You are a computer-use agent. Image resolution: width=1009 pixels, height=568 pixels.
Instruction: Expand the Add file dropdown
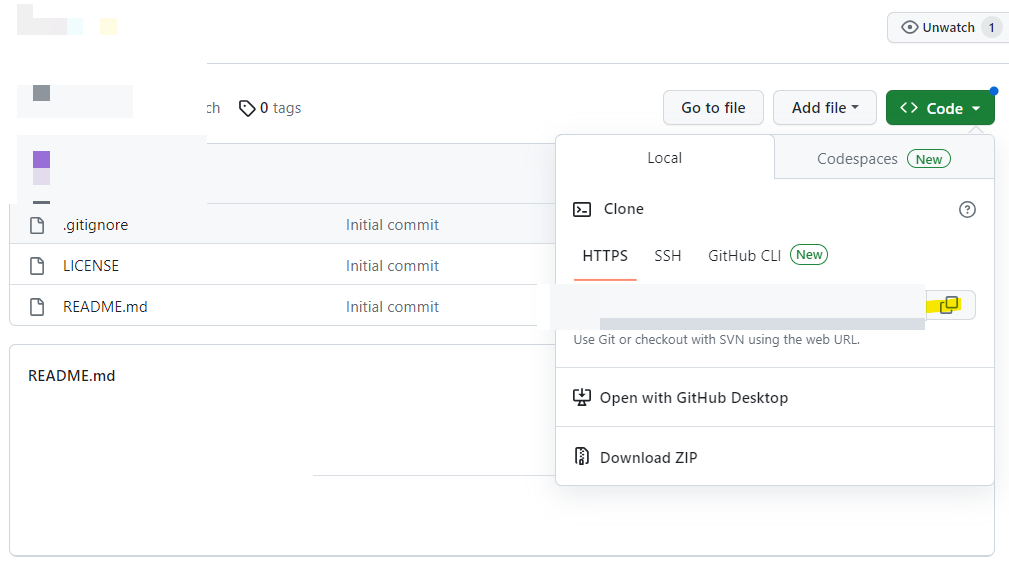pyautogui.click(x=825, y=107)
